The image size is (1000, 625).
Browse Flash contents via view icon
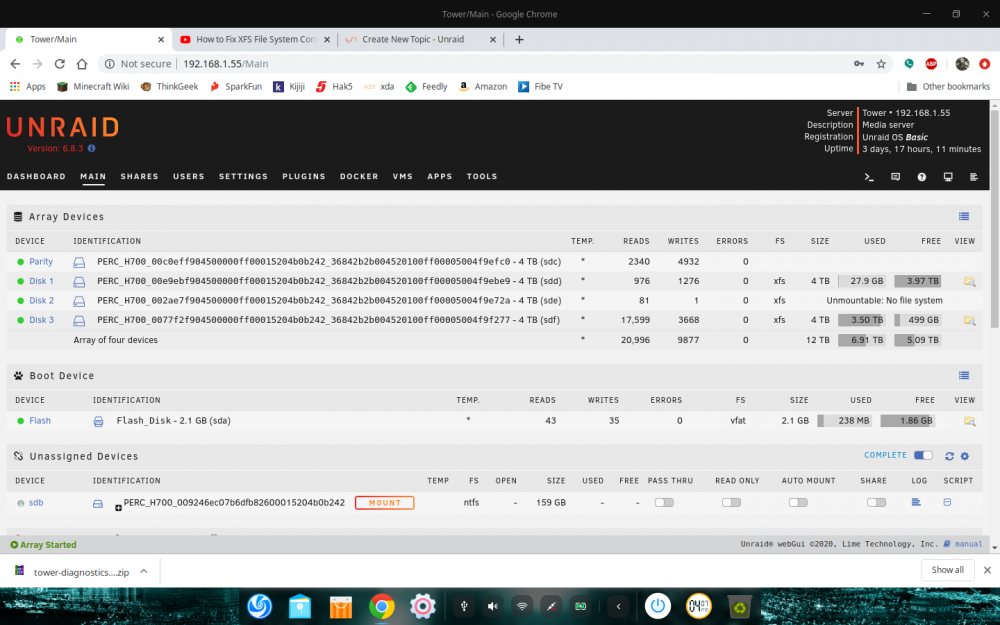pyautogui.click(x=969, y=421)
